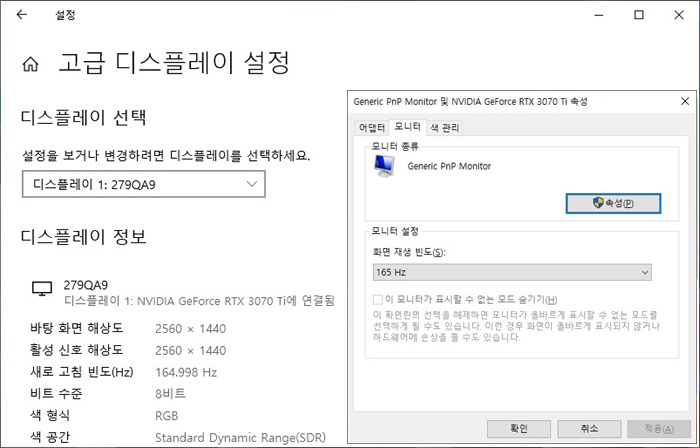This screenshot has height=448, width=700.
Task: Minimize the 설정 window
Action: (594, 16)
